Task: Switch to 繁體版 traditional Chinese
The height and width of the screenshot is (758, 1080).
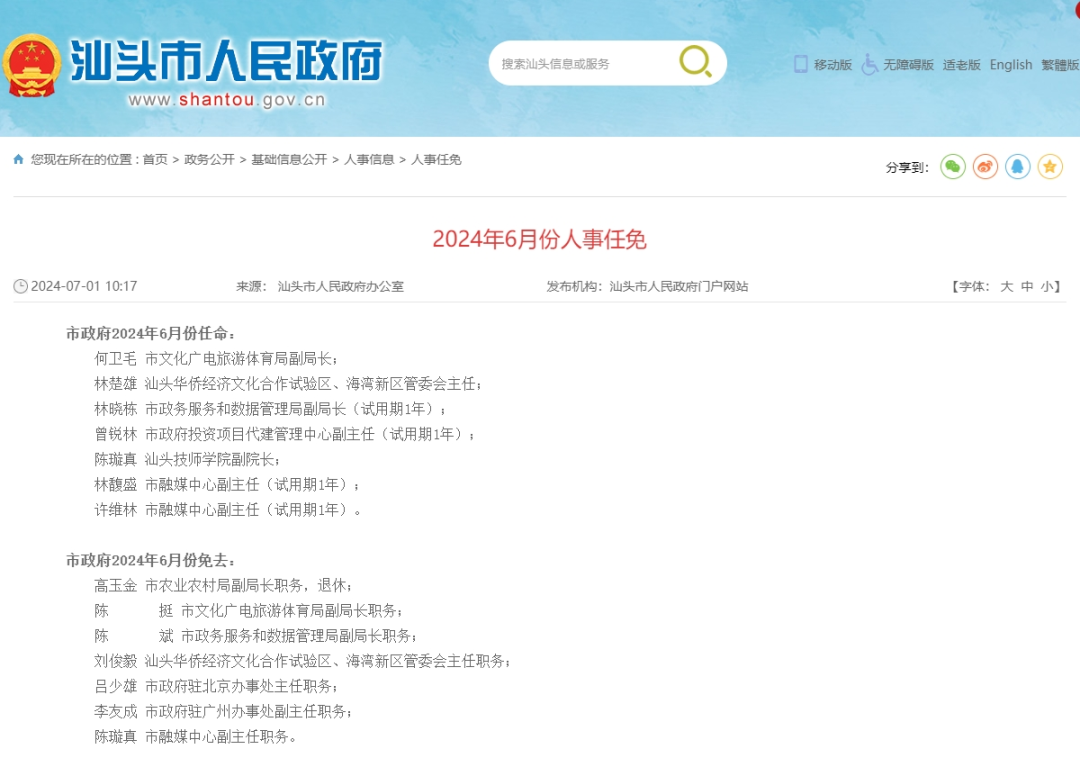Action: (x=1060, y=65)
